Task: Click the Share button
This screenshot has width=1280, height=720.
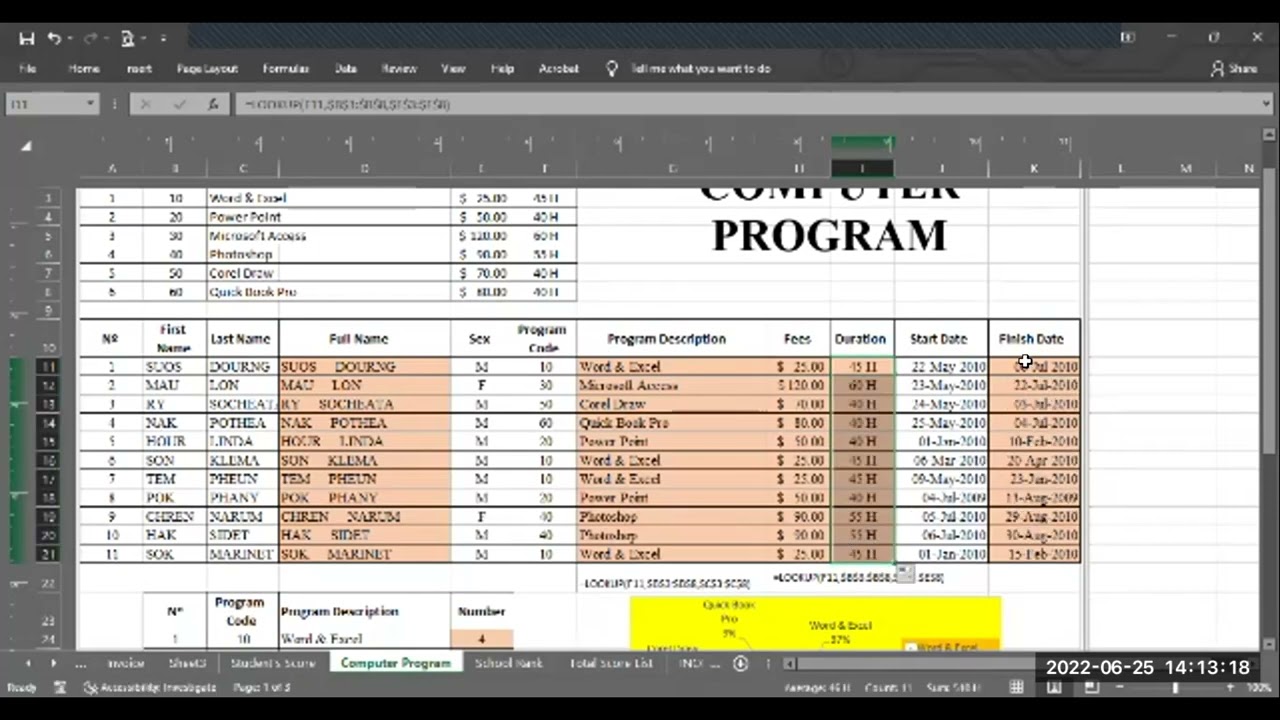Action: [x=1234, y=69]
